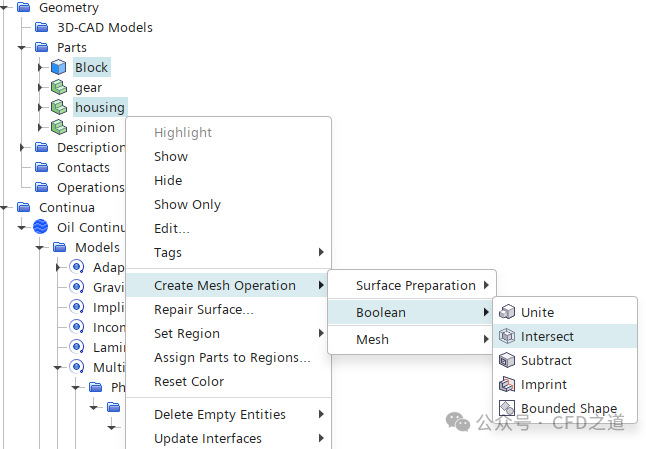Select the Block part cube icon
Screen dimensions: 646x449
tap(59, 67)
